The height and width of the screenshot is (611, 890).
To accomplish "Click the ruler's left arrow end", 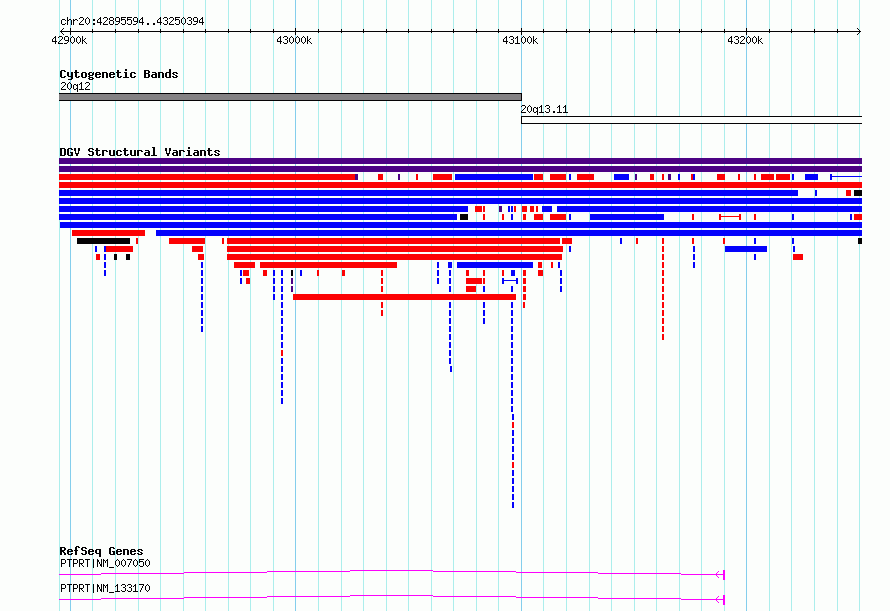I will coord(62,31).
